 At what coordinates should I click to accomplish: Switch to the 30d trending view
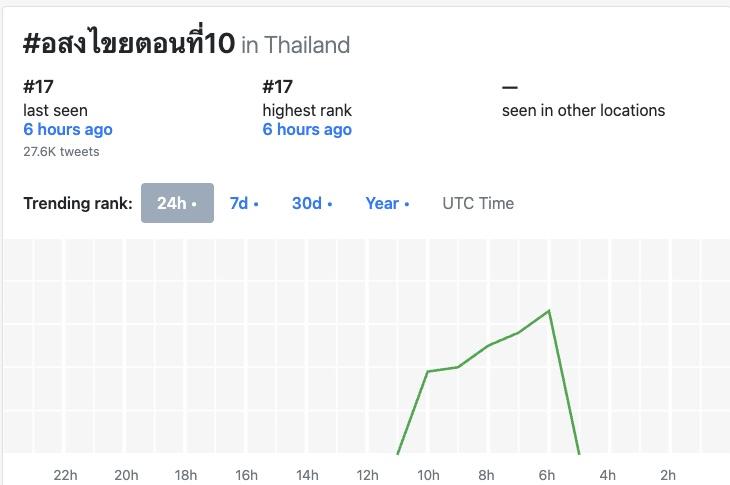(311, 203)
